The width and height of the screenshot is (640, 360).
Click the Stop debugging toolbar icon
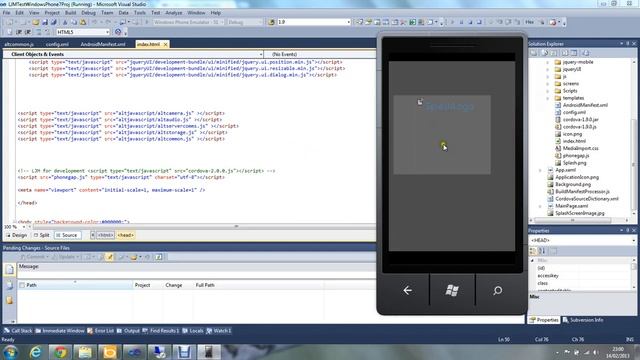470,22
